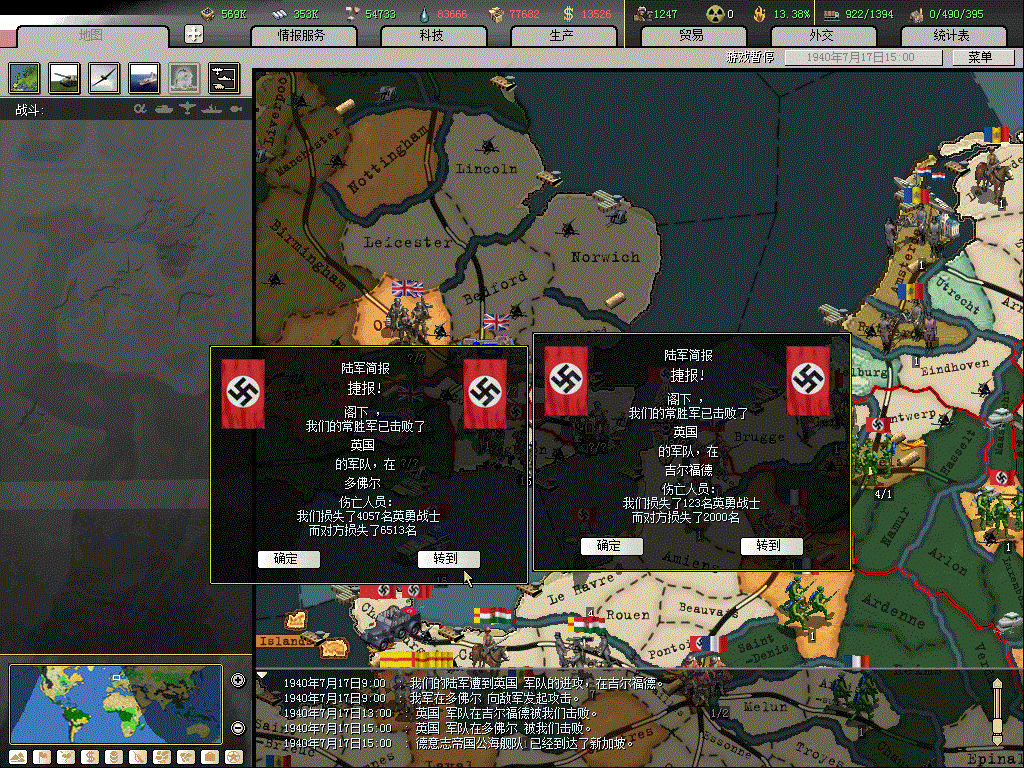Open the 科技 technology tab
The height and width of the screenshot is (768, 1024).
[x=432, y=35]
